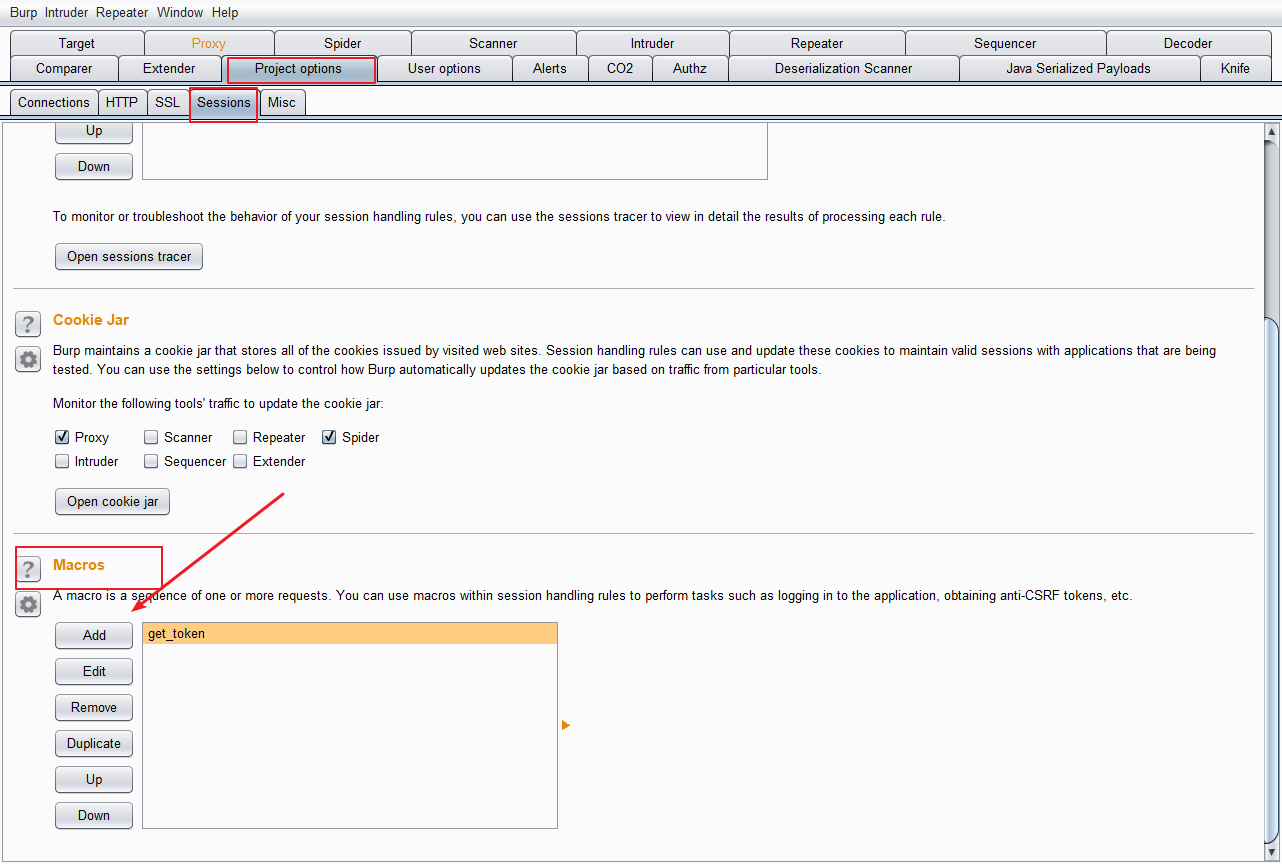Image resolution: width=1282 pixels, height=864 pixels.
Task: Select the get_token macro entry
Action: pos(349,633)
